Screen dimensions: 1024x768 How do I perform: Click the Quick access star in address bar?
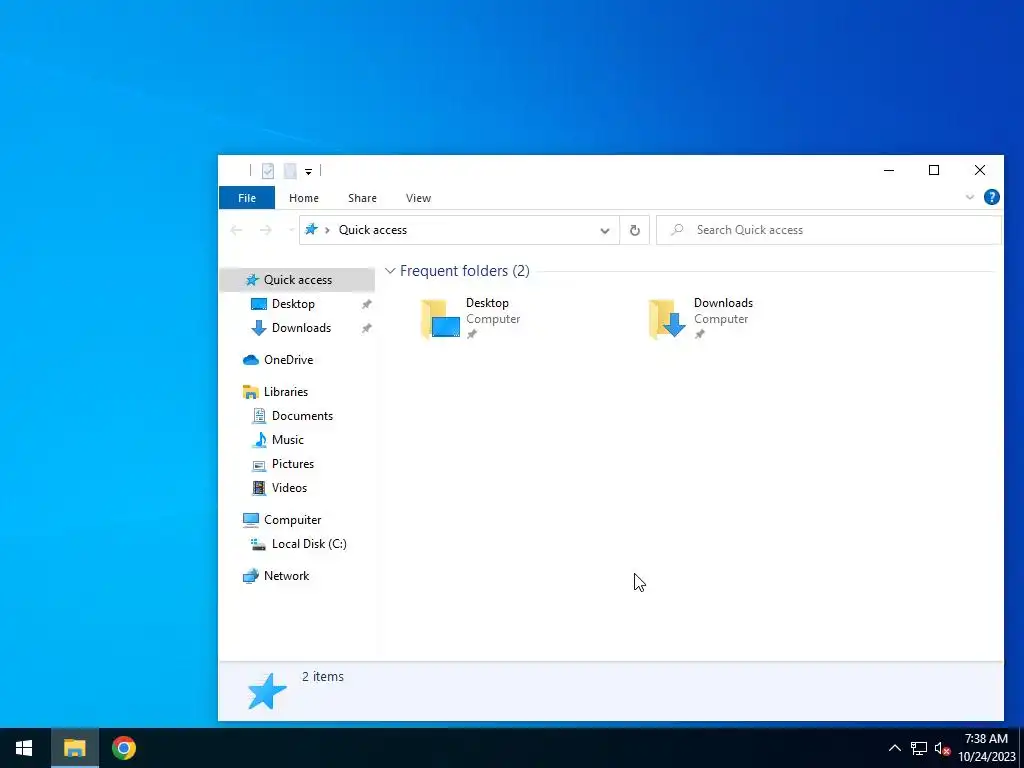[312, 229]
